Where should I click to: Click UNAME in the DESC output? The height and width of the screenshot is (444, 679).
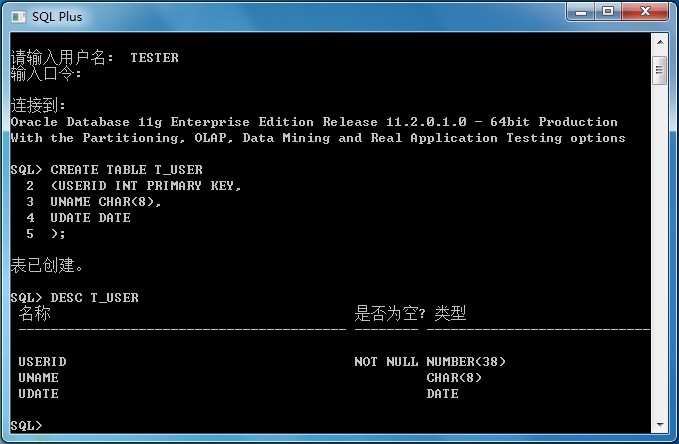point(39,378)
